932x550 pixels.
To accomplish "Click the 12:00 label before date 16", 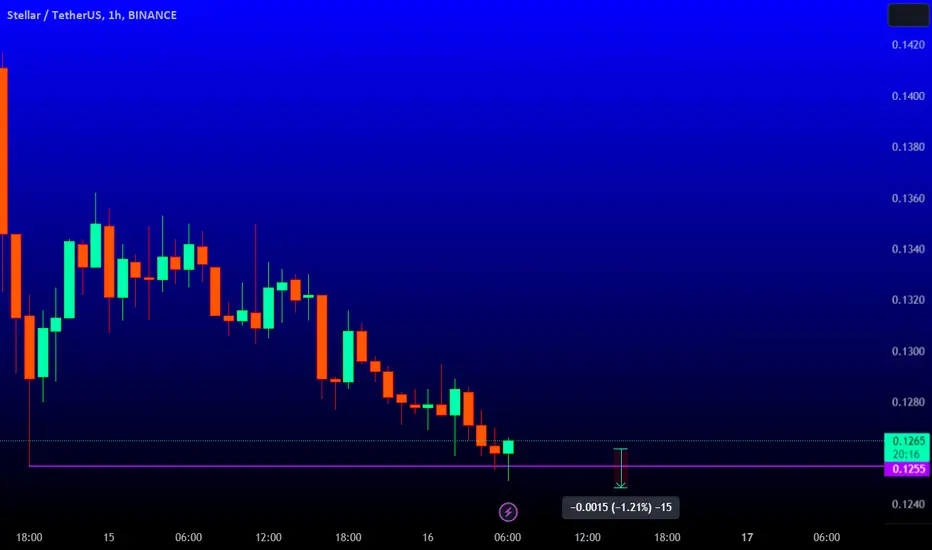I will (268, 538).
